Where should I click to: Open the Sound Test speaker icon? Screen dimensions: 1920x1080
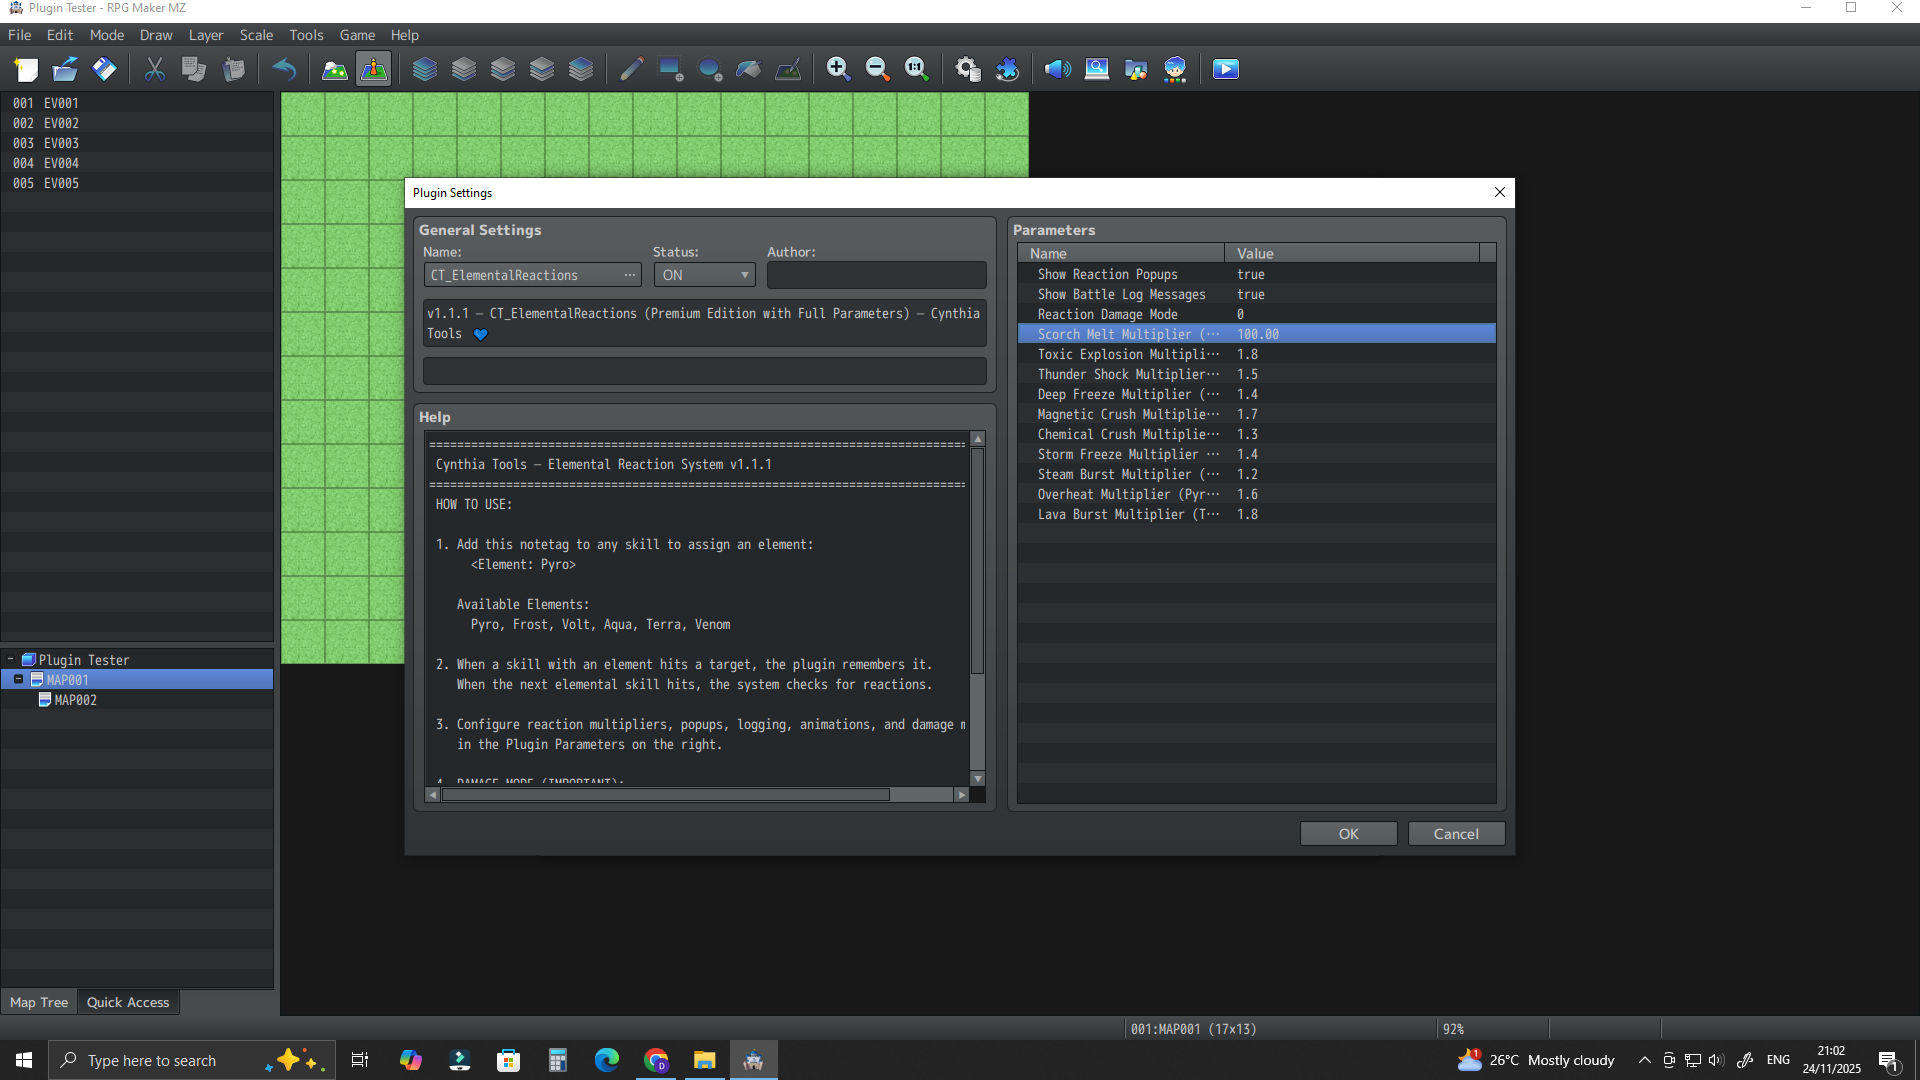click(1057, 69)
